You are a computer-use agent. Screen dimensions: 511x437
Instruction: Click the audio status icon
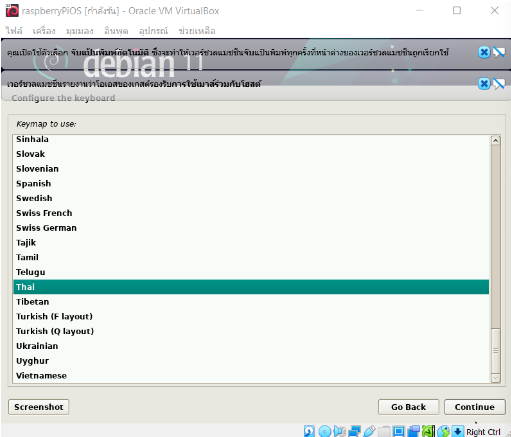(x=339, y=431)
